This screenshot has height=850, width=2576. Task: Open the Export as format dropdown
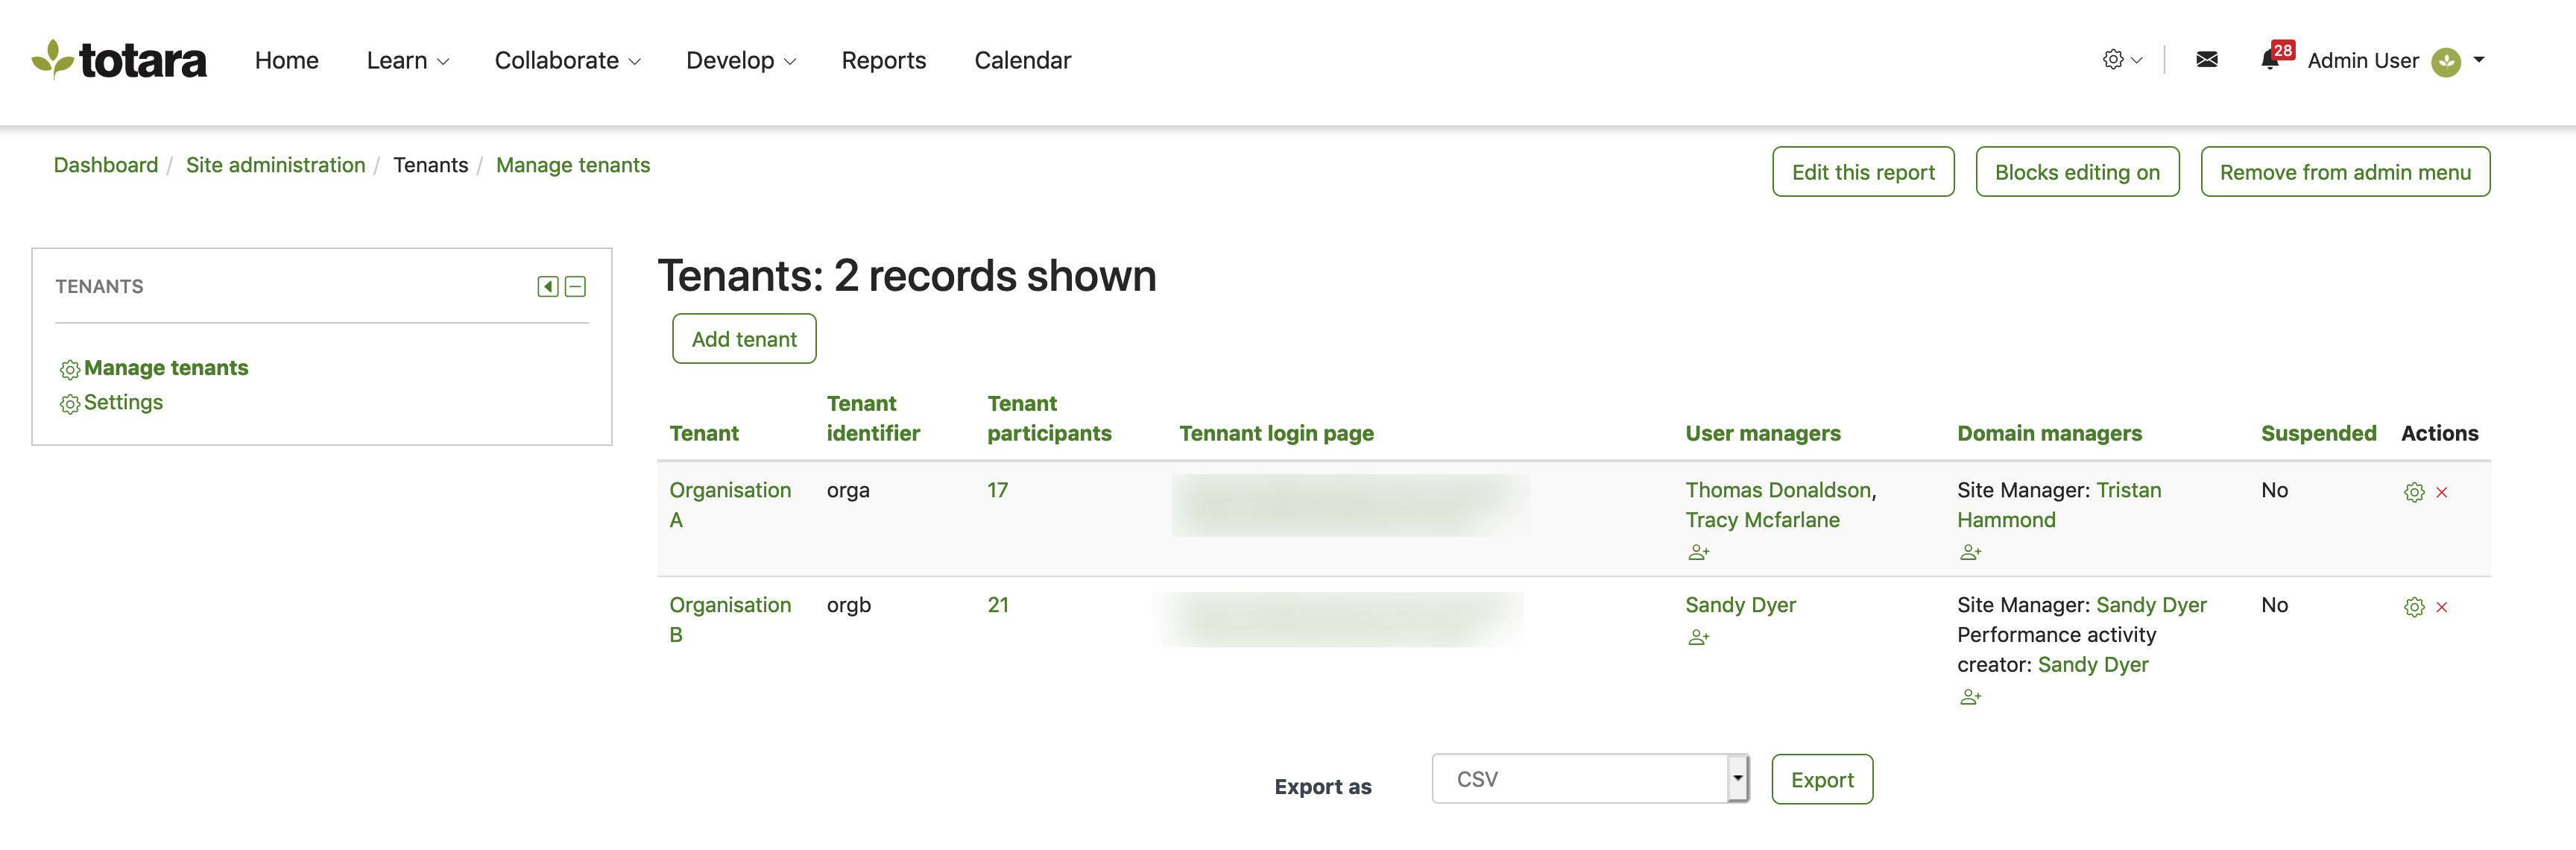(1590, 778)
